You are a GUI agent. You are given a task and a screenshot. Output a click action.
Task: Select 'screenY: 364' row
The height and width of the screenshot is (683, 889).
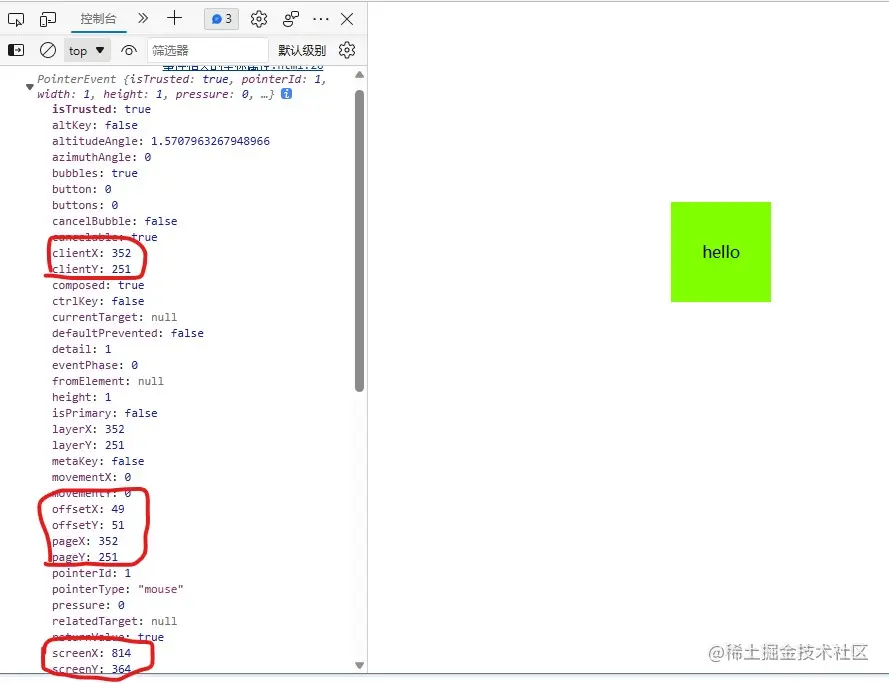point(92,669)
